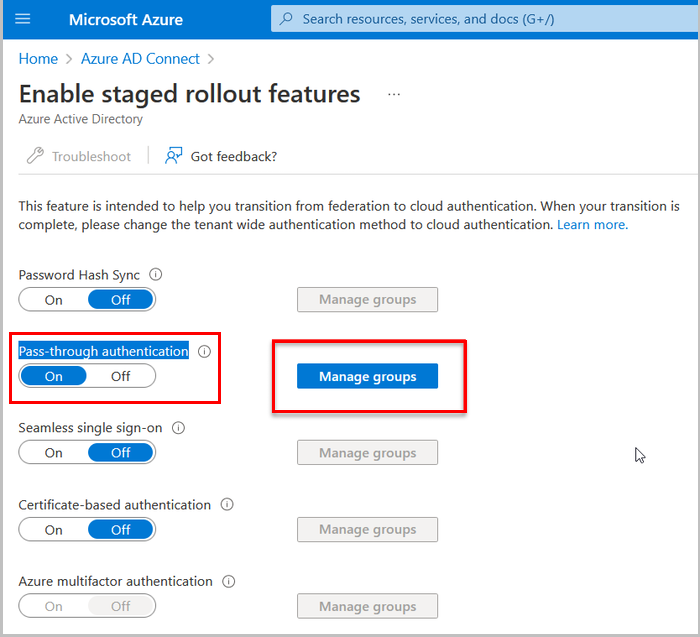Set Seamless single sign-on to Off

click(x=121, y=453)
